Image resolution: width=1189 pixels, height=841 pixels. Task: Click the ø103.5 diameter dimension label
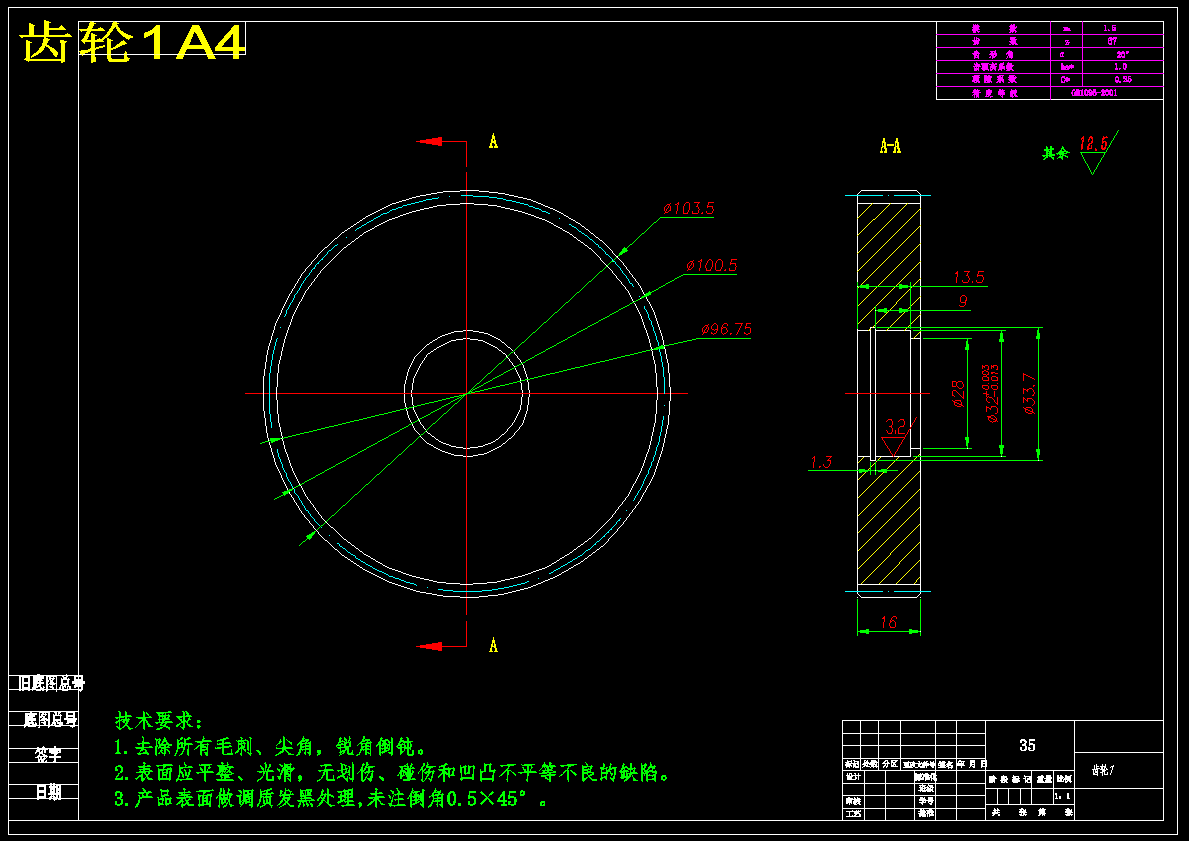(689, 209)
